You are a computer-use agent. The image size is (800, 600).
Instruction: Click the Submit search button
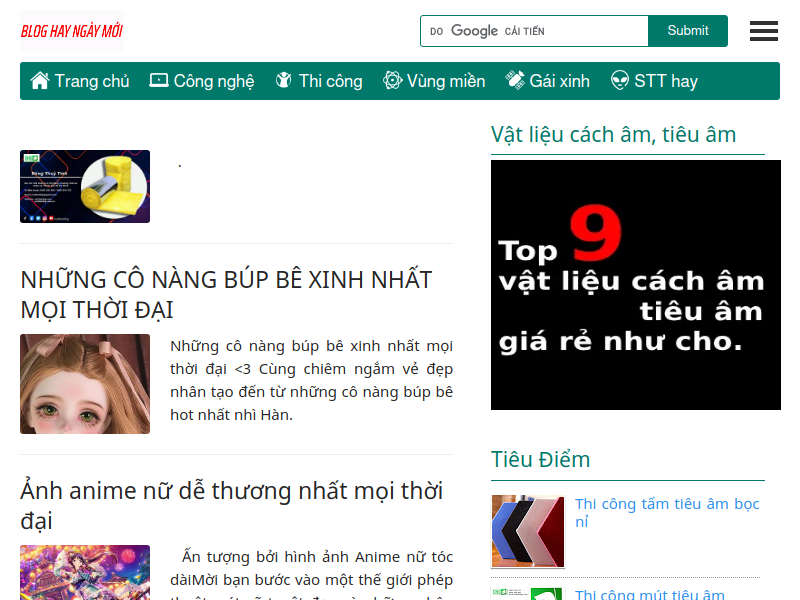click(688, 31)
